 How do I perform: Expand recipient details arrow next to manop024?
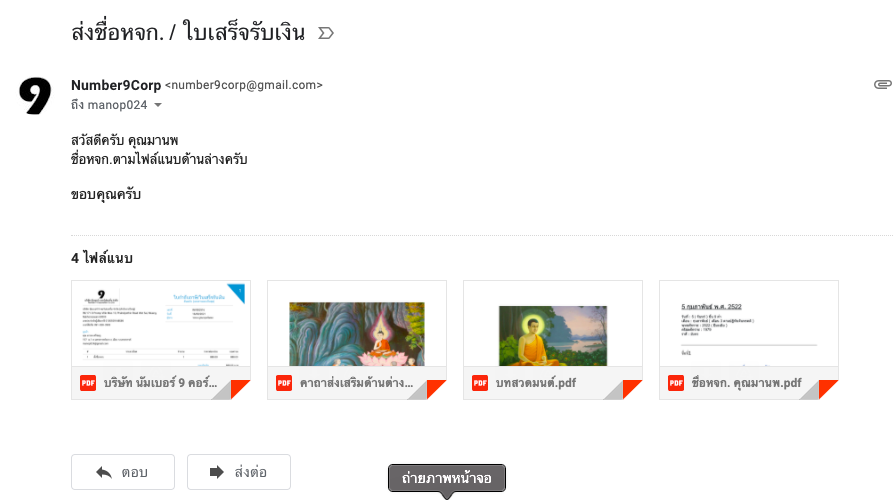point(158,105)
